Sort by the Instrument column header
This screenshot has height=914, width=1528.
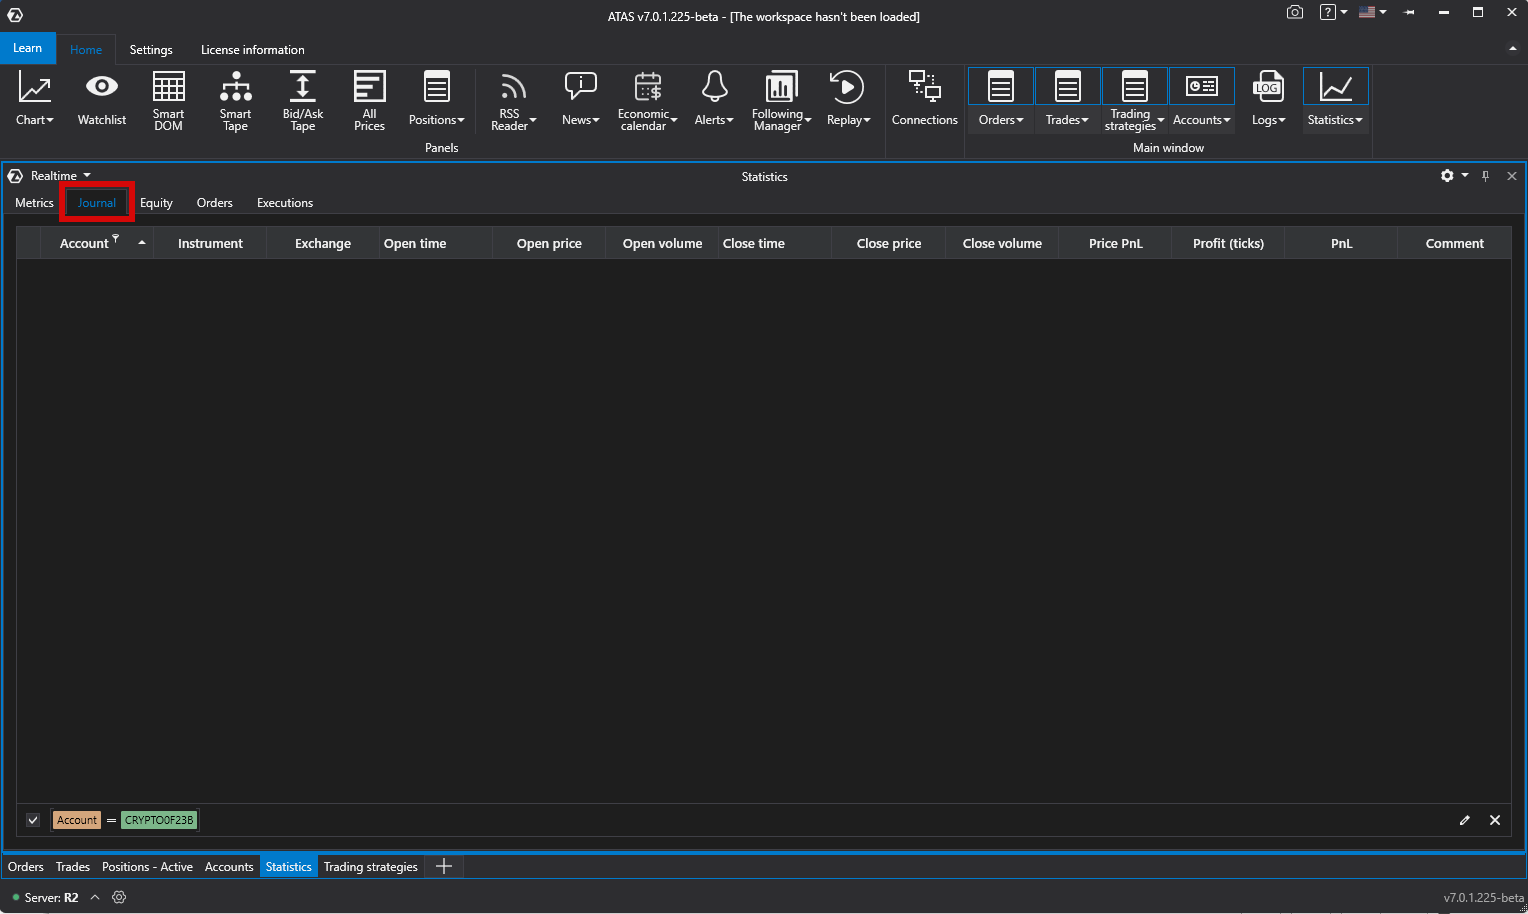[210, 243]
